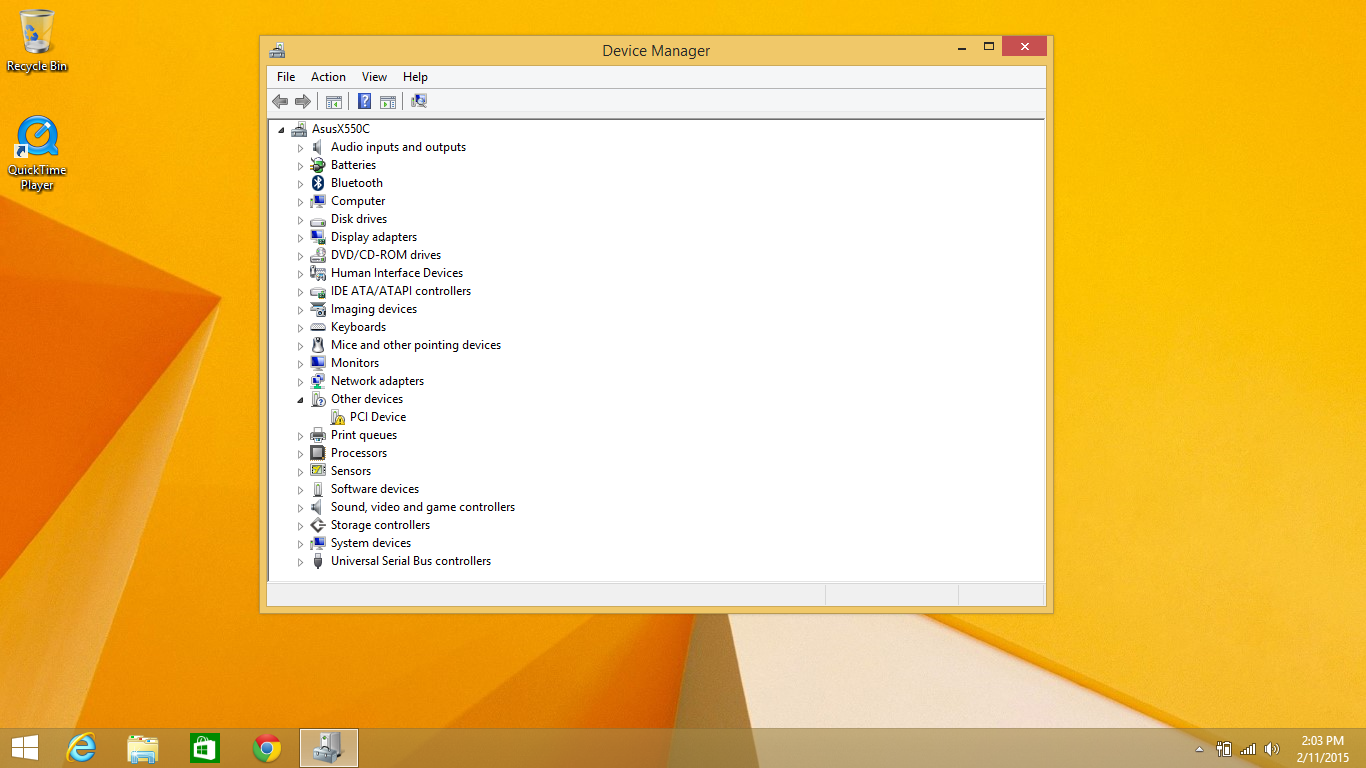Select the PCI Device warning icon
The width and height of the screenshot is (1366, 768).
click(337, 417)
